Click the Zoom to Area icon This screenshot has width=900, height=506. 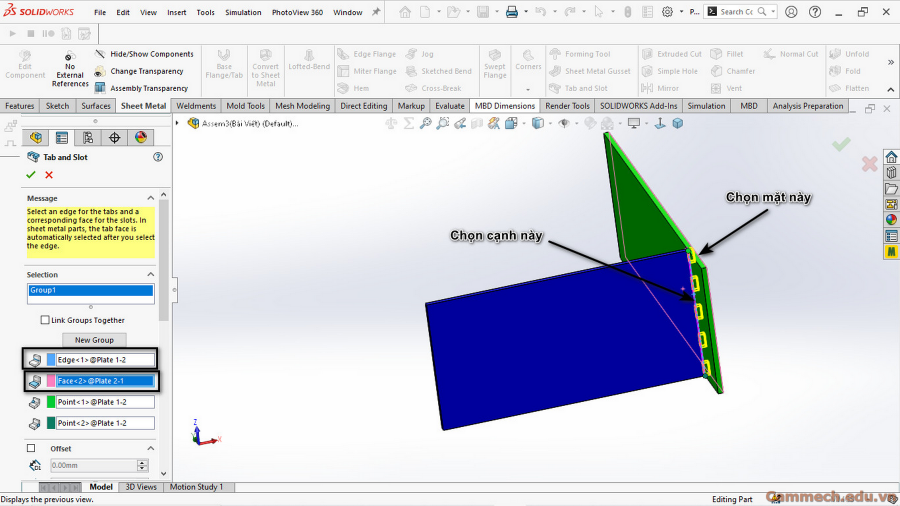pyautogui.click(x=443, y=123)
